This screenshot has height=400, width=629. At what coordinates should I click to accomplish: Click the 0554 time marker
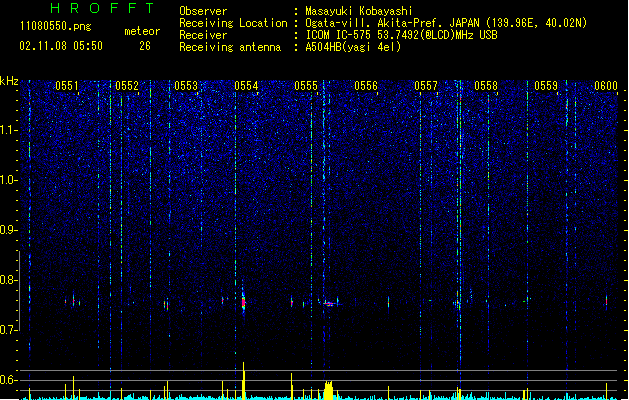246,86
